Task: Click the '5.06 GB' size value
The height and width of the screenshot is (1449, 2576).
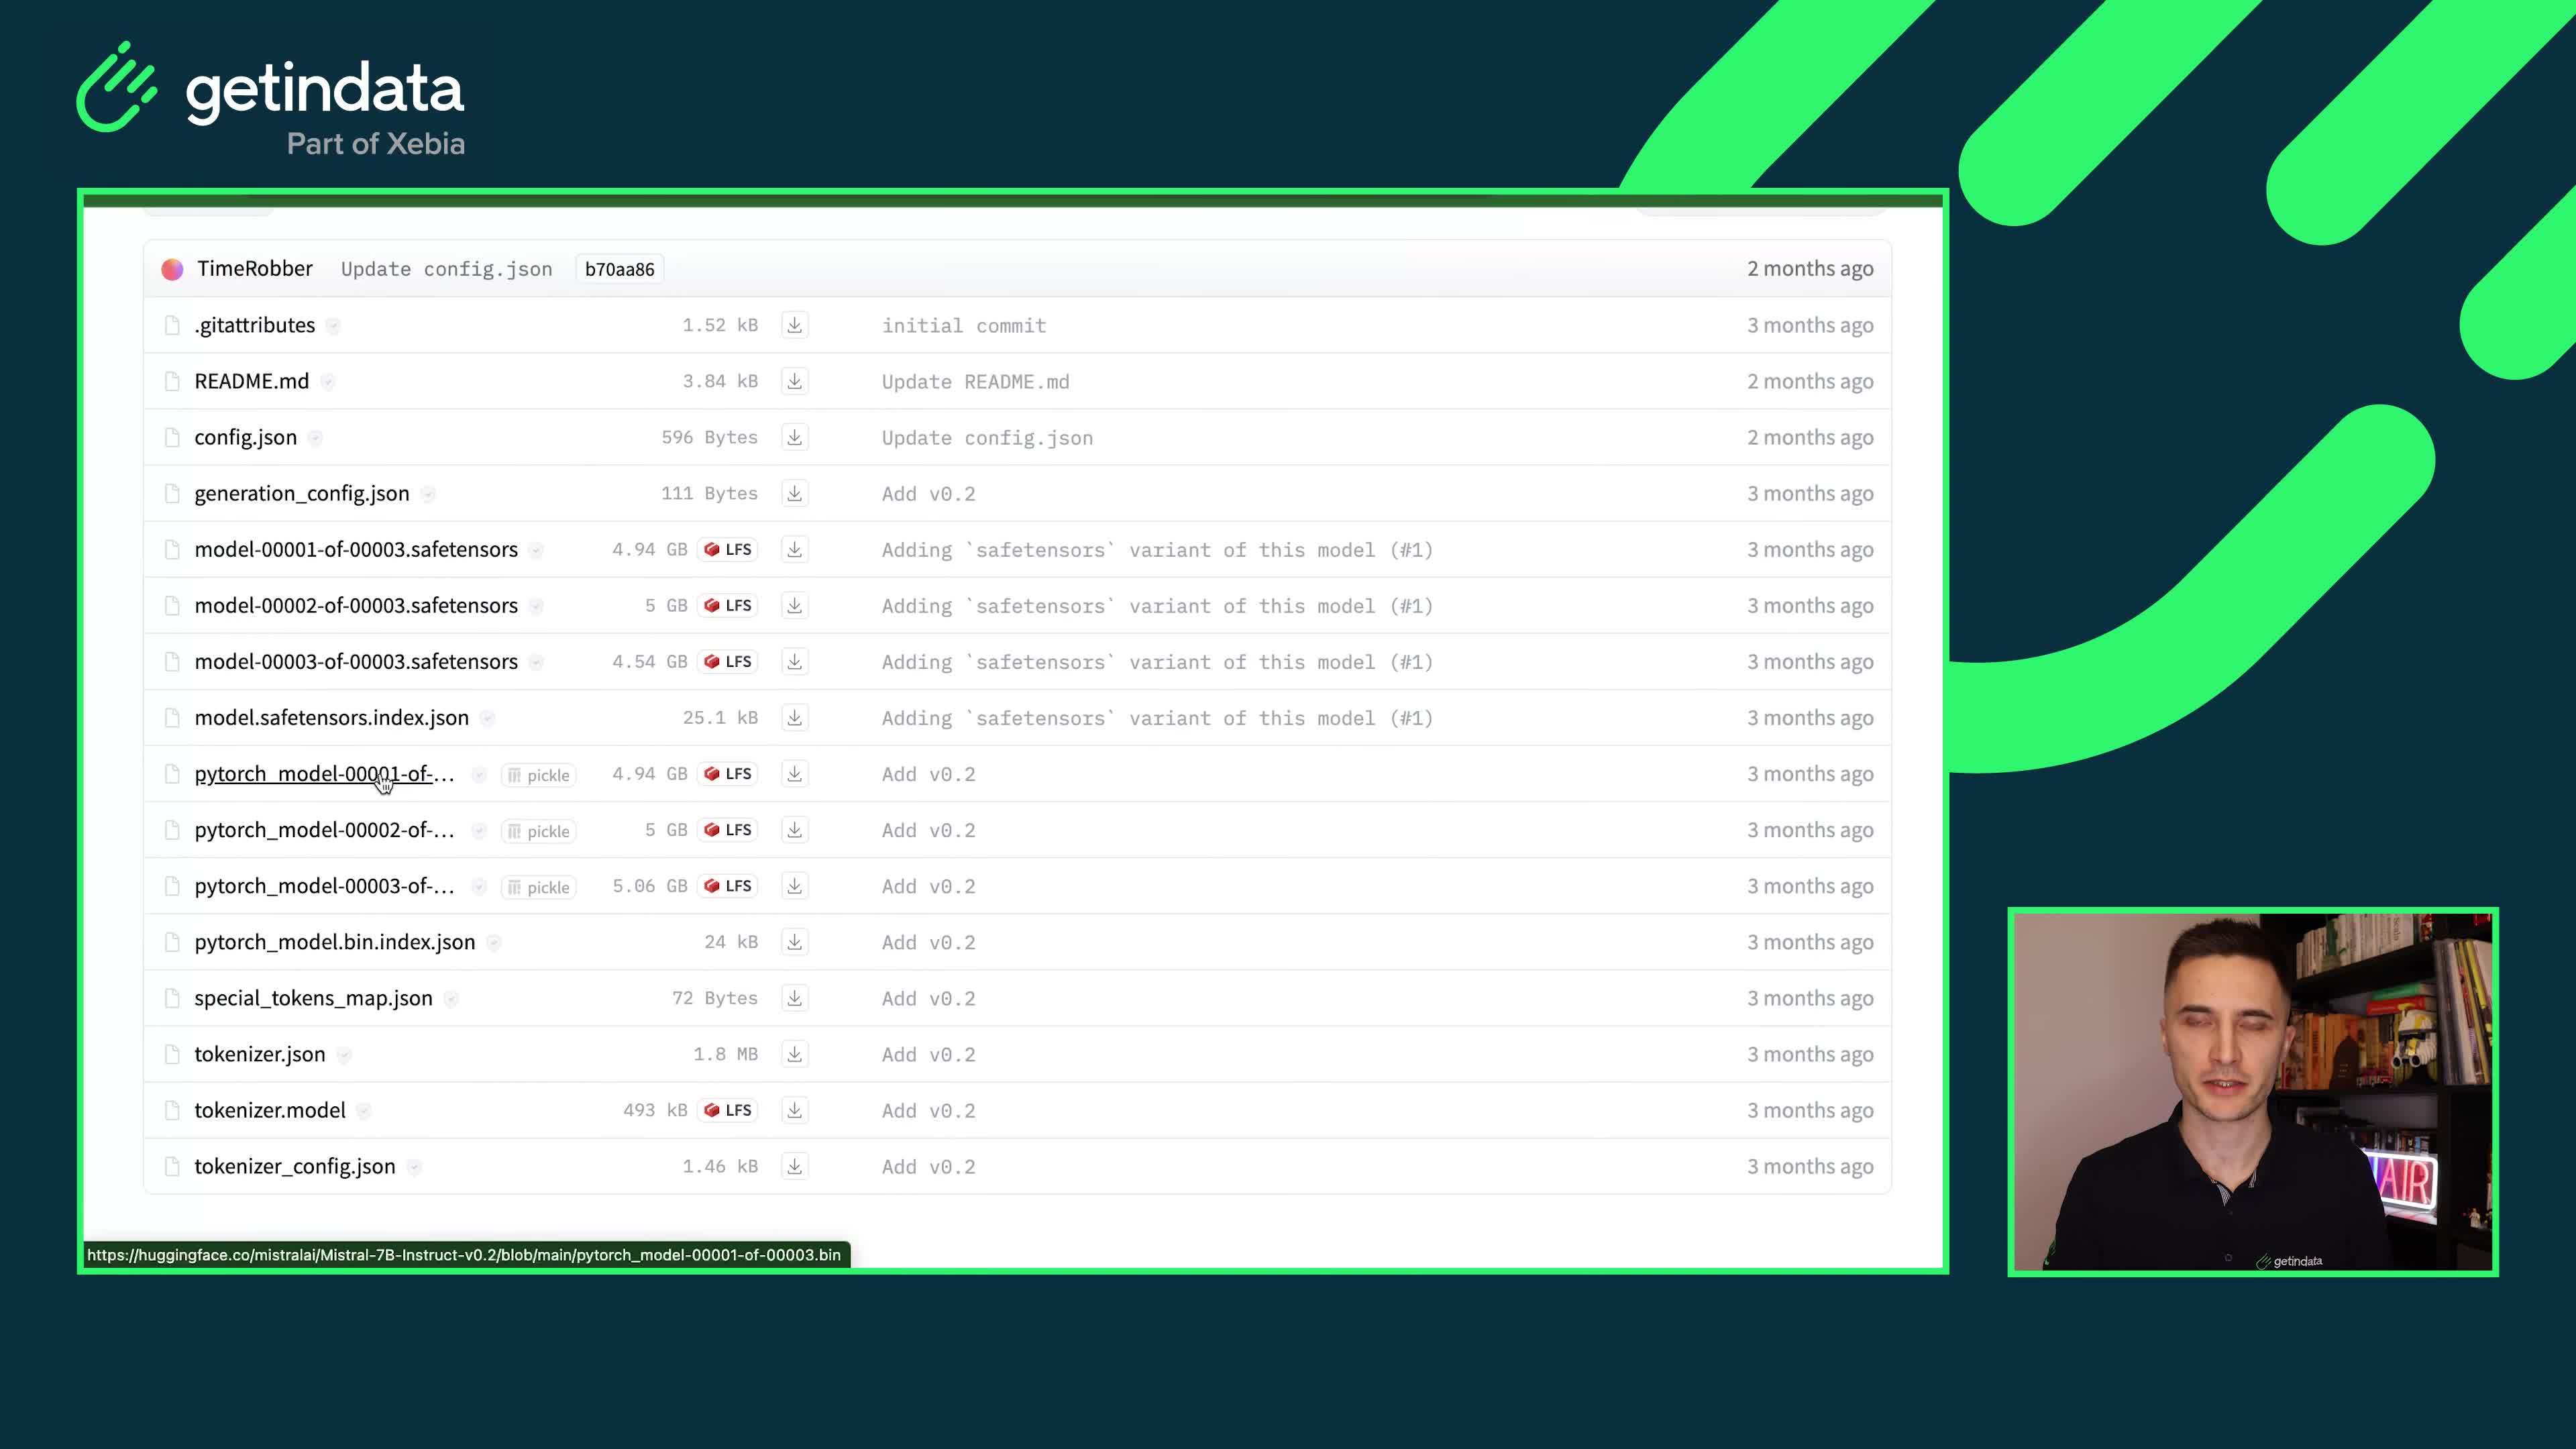Action: (x=649, y=885)
